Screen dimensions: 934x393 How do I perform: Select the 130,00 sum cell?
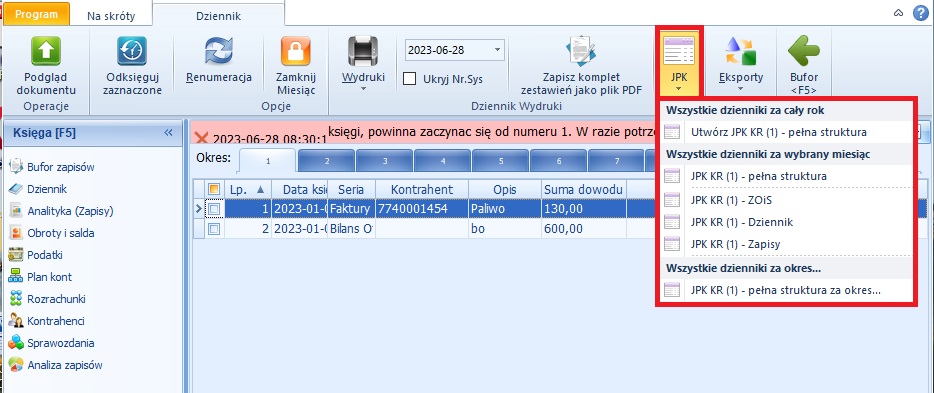click(583, 209)
